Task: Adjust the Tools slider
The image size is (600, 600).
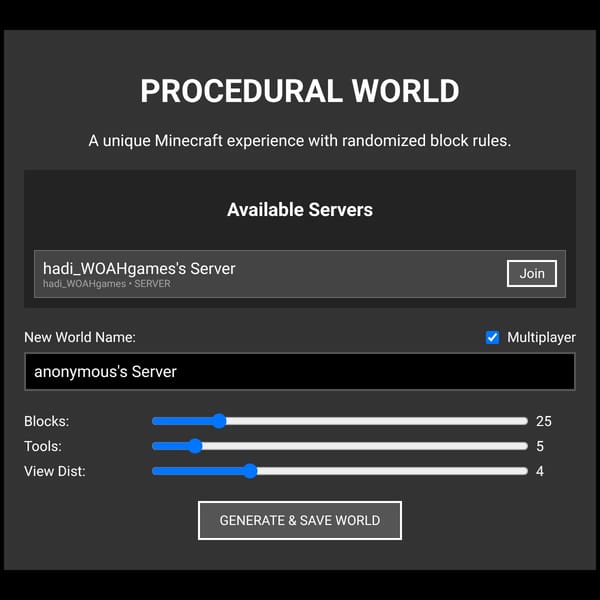Action: 340,446
